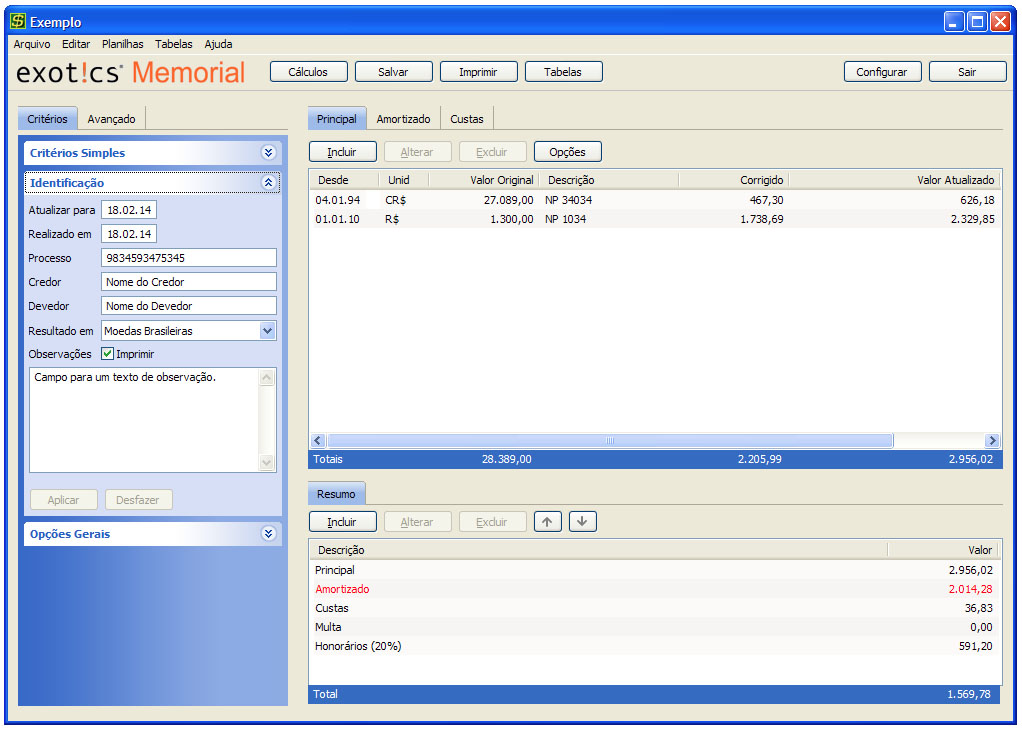The width and height of the screenshot is (1022, 730).
Task: Move the Resumo item up with the arrow button
Action: (x=548, y=521)
